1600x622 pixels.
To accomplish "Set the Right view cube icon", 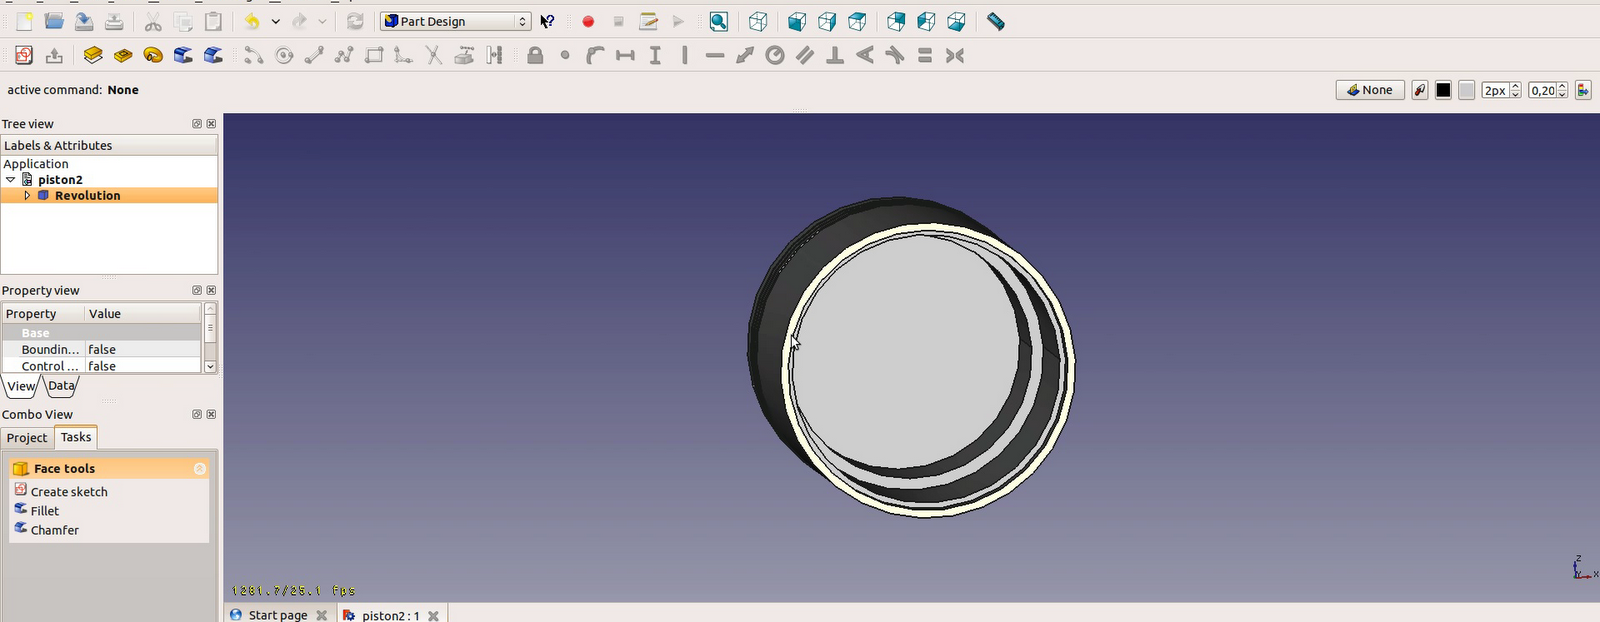I will click(x=857, y=21).
